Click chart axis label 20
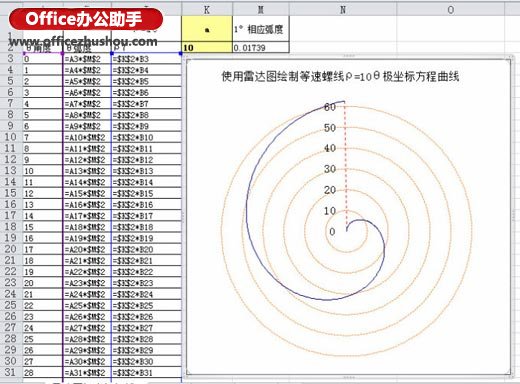Image resolution: width=520 pixels, height=384 pixels. [x=330, y=190]
